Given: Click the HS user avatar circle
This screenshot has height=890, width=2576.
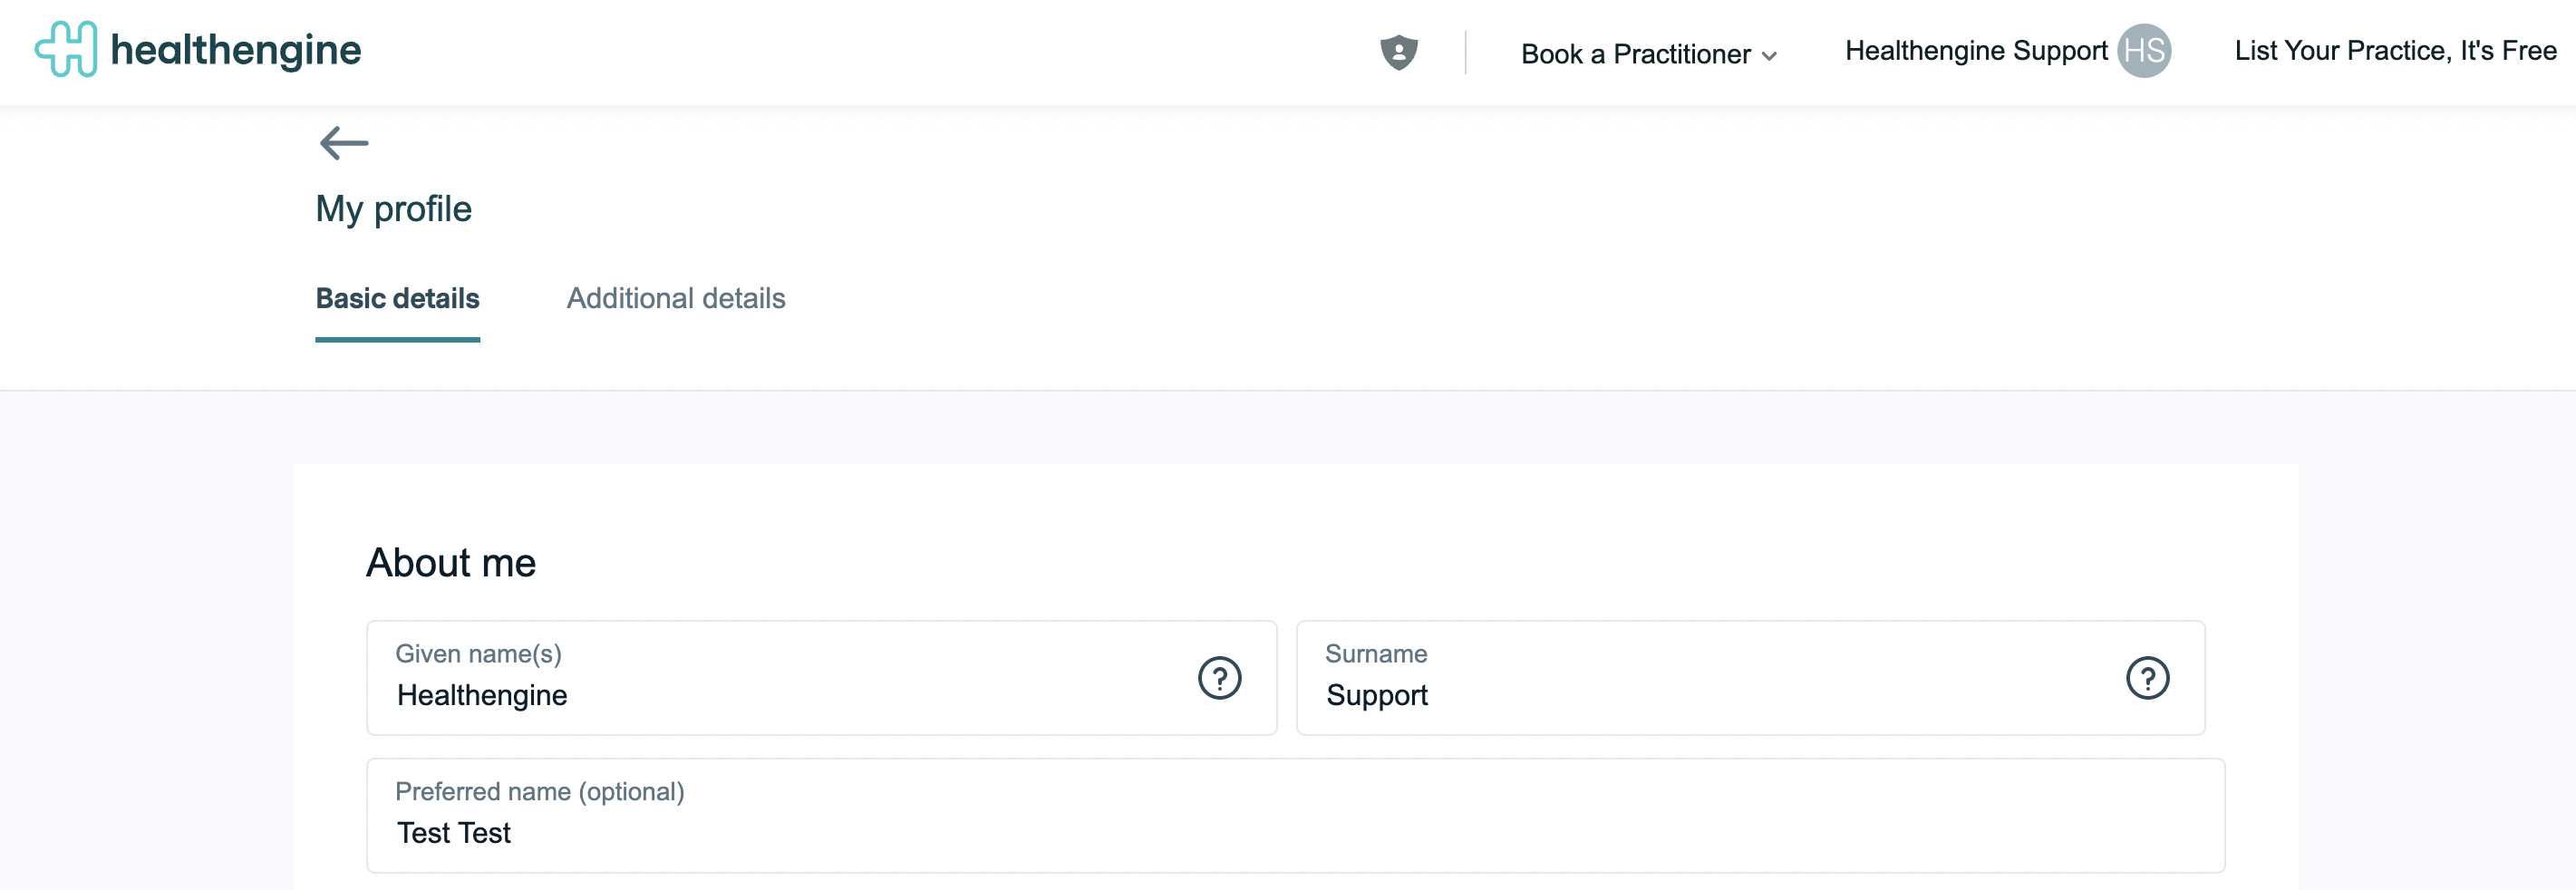Looking at the screenshot, I should [2143, 51].
